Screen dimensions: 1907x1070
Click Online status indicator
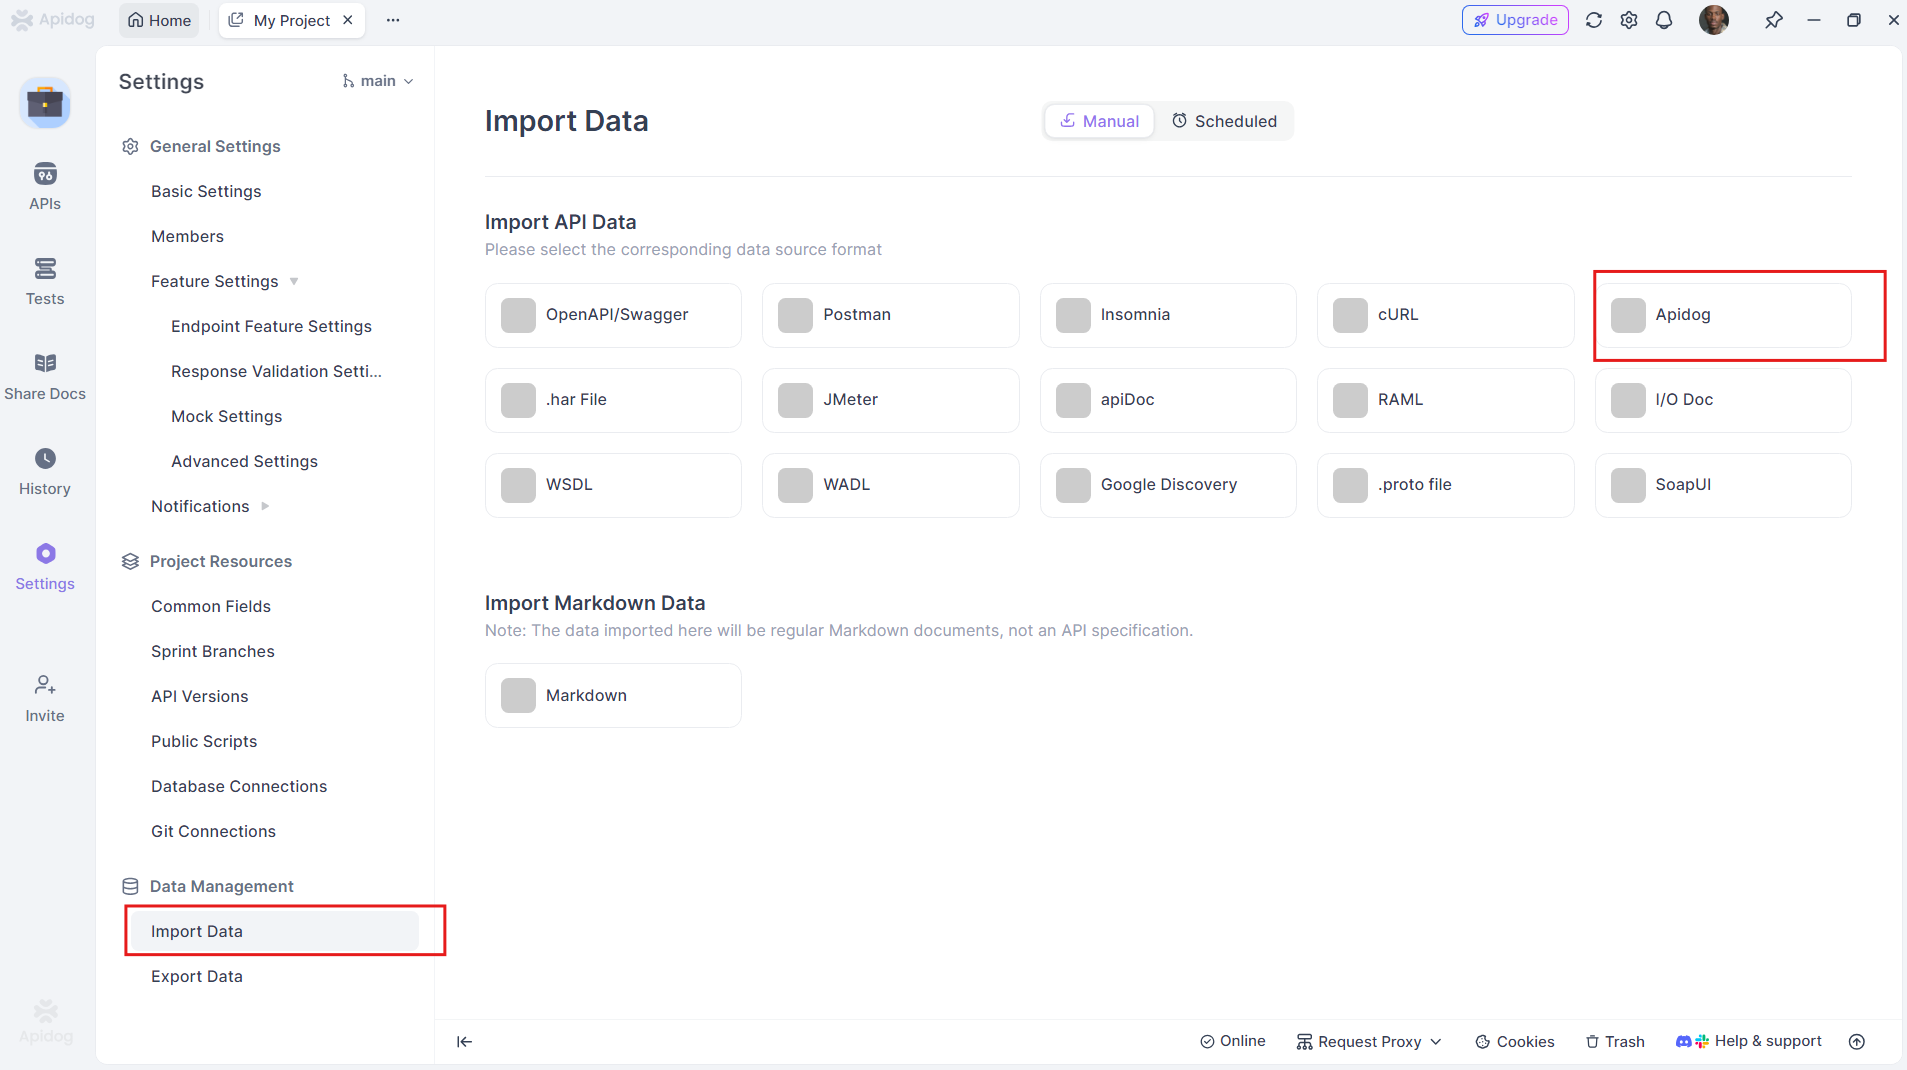(1233, 1041)
